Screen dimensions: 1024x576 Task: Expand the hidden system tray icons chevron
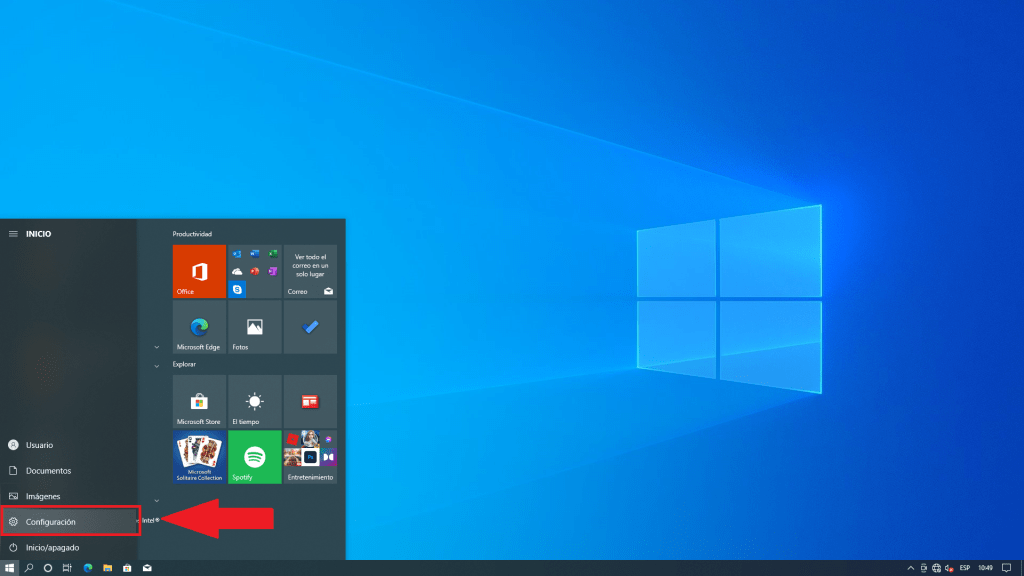909,568
